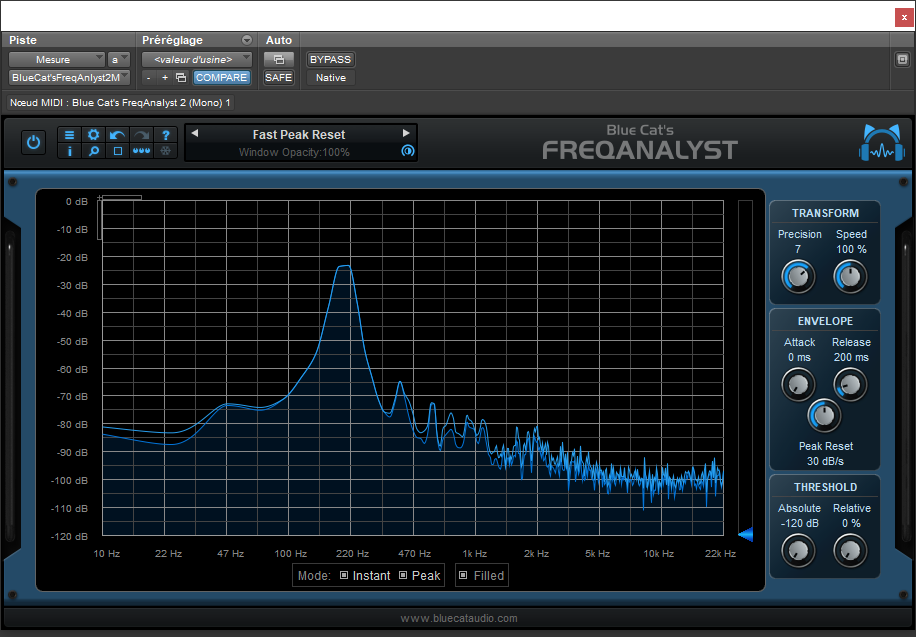The height and width of the screenshot is (637, 916).
Task: Click the Window Opacity:100% text
Action: tap(294, 152)
